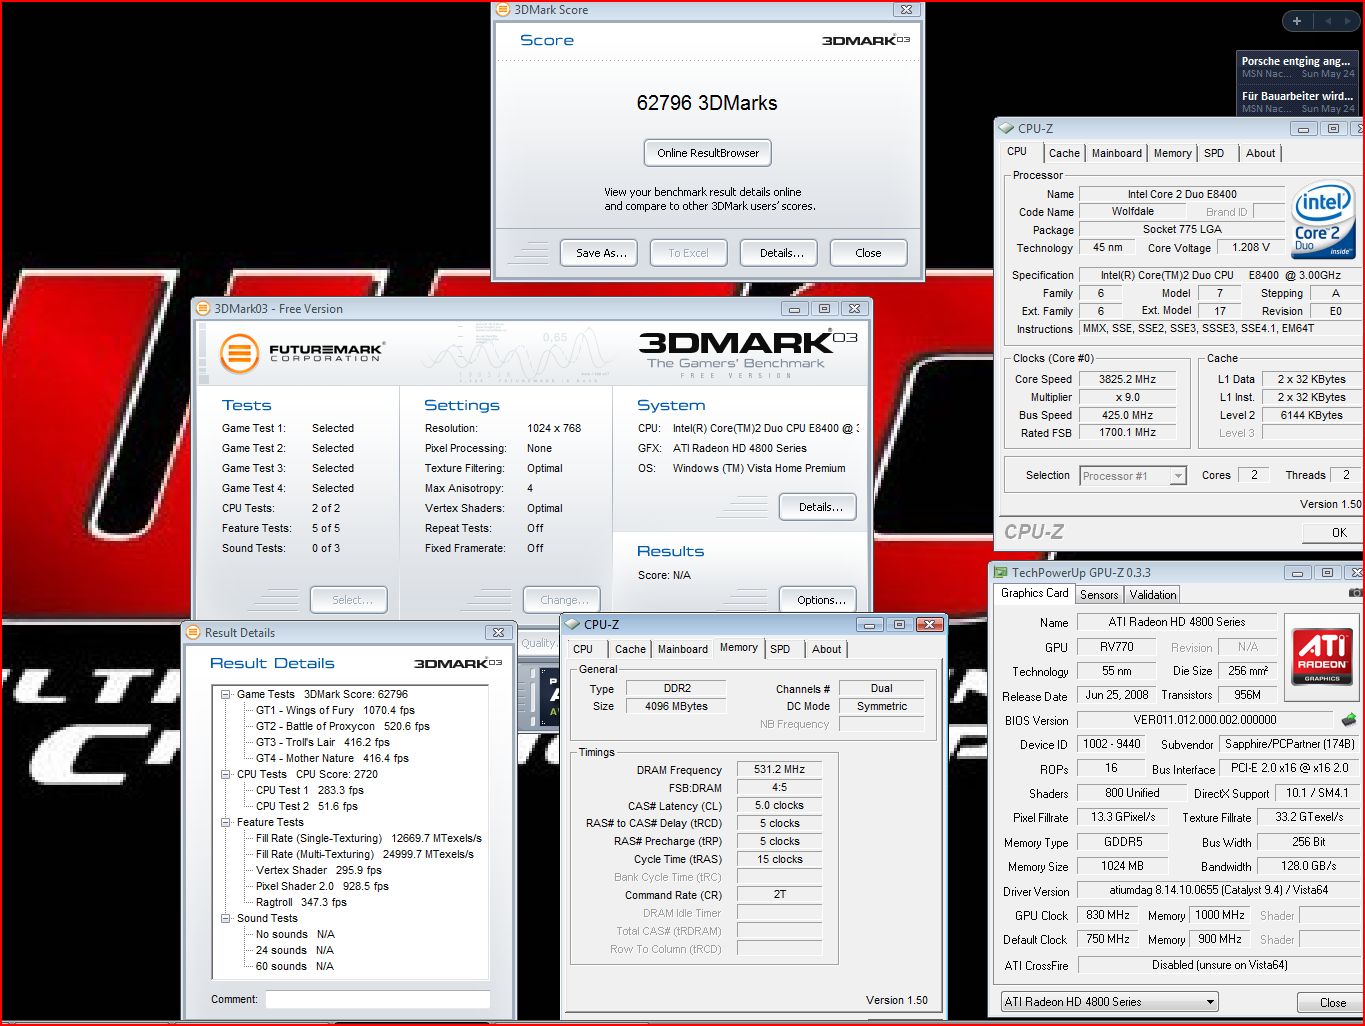Open the SPD tab in the upper CPU-Z window

pos(1214,153)
